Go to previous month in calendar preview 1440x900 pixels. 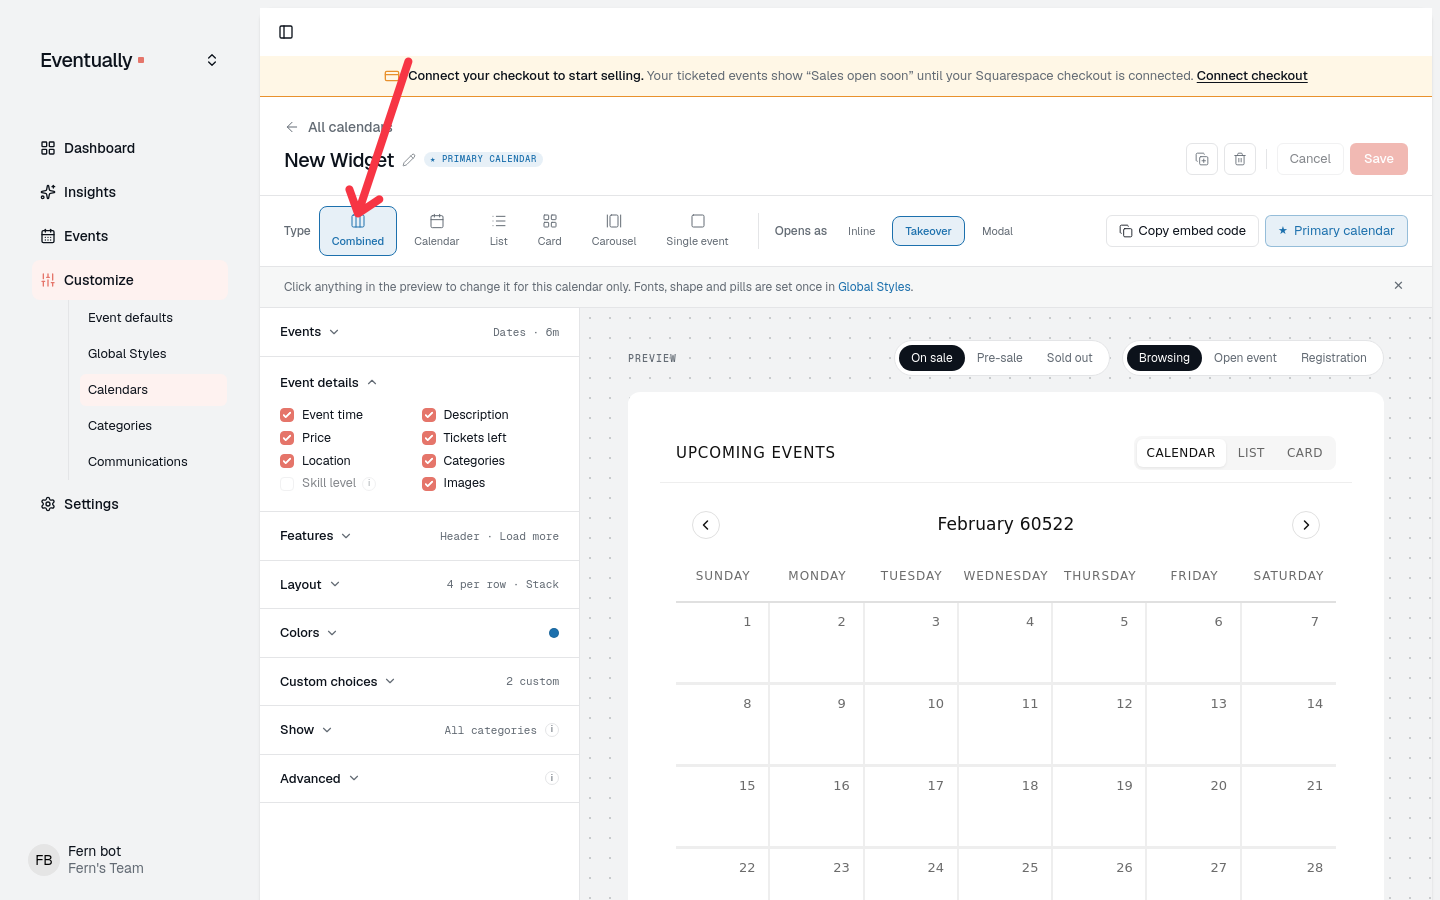(706, 525)
